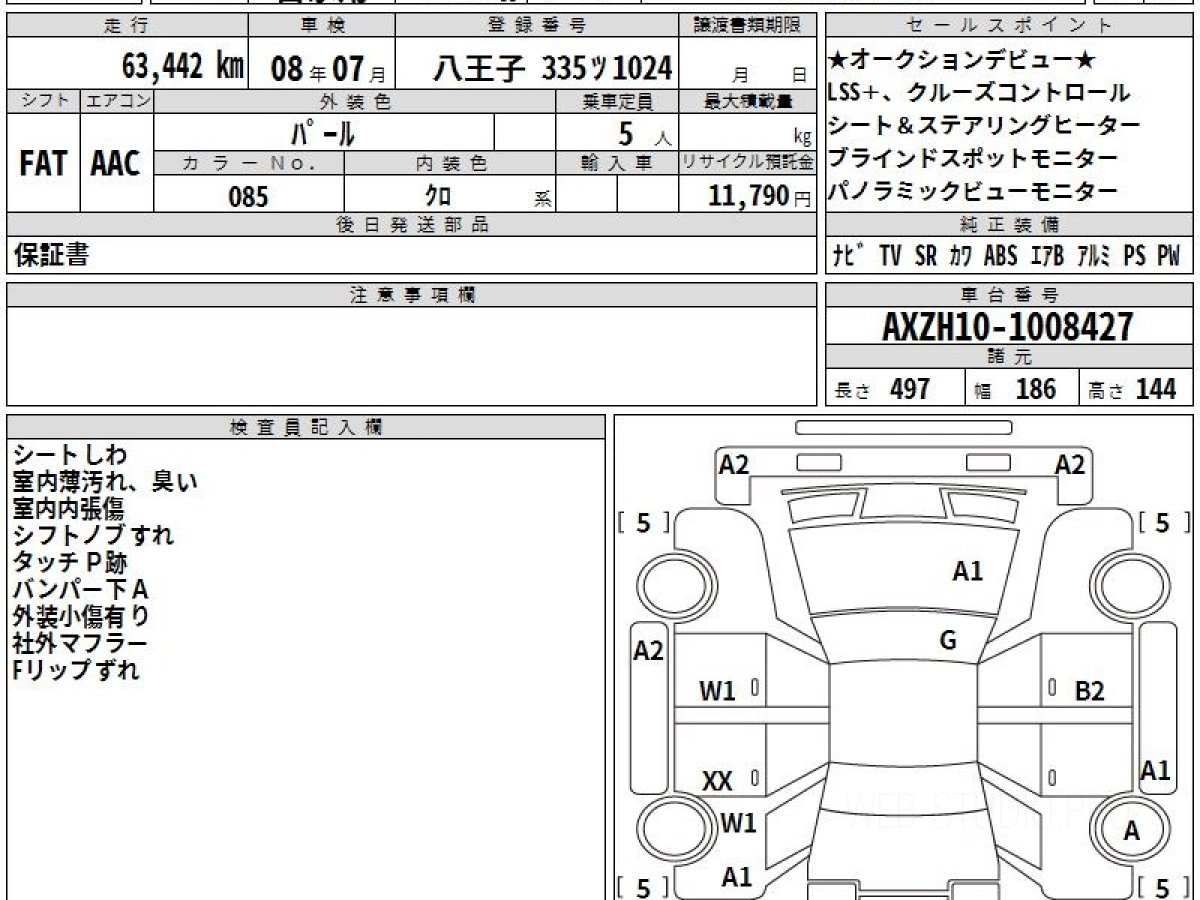Select the inspection date 08年07月
Viewport: 1200px width, 900px height.
(x=327, y=69)
